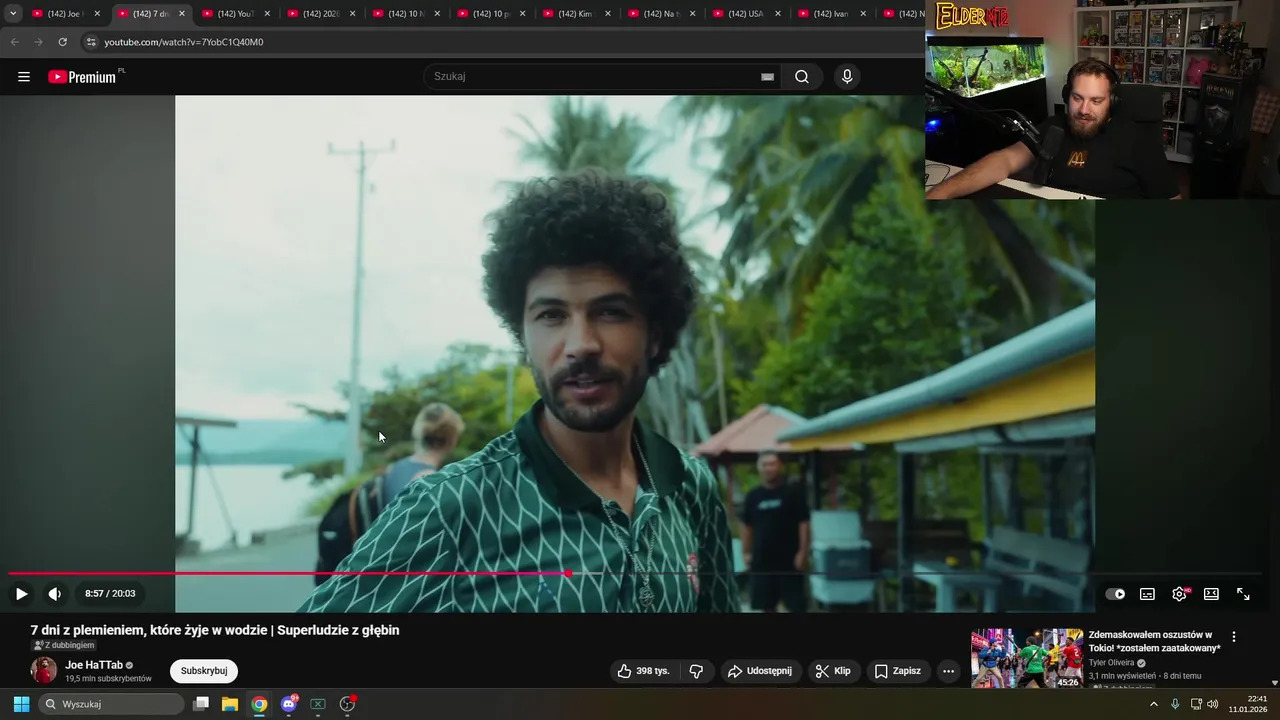This screenshot has width=1280, height=720.
Task: Open Chrome from the taskbar
Action: point(259,704)
